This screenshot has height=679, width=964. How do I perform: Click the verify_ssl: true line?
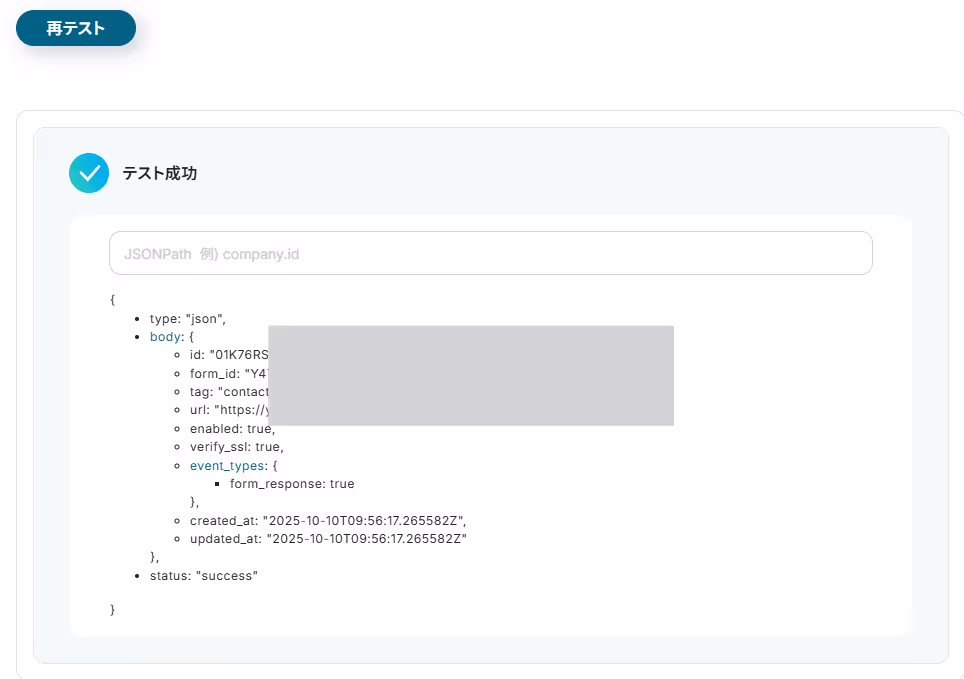click(237, 447)
